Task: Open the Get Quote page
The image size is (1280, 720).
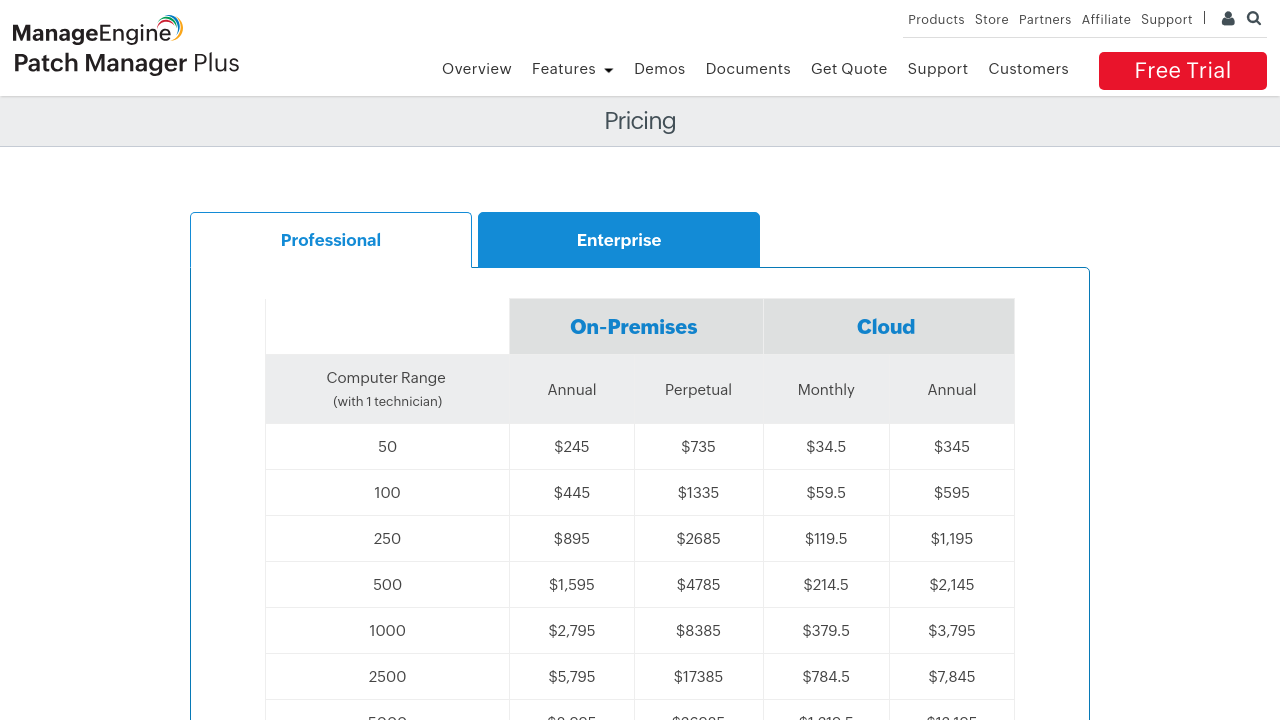Action: coord(848,69)
